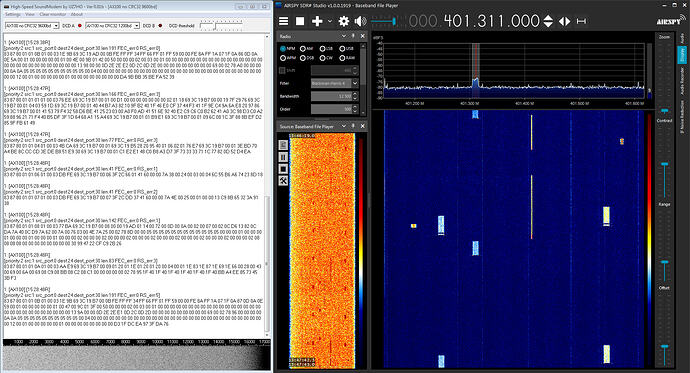Pin the Radio panel
The width and height of the screenshot is (690, 373).
click(353, 36)
